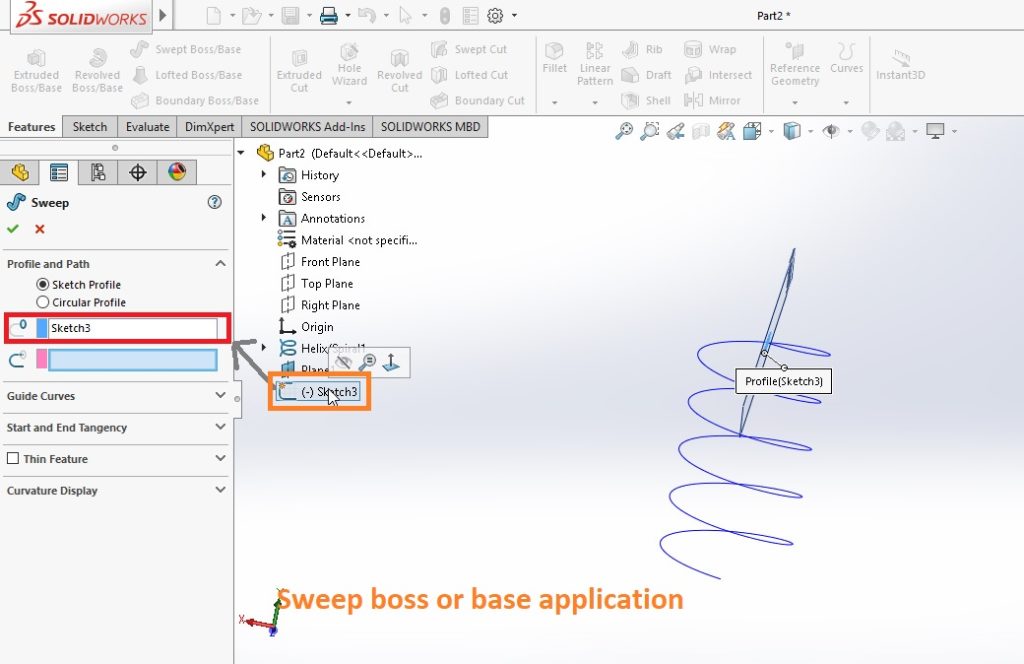
Task: Collapse the Profile and Path section
Action: pyautogui.click(x=221, y=264)
